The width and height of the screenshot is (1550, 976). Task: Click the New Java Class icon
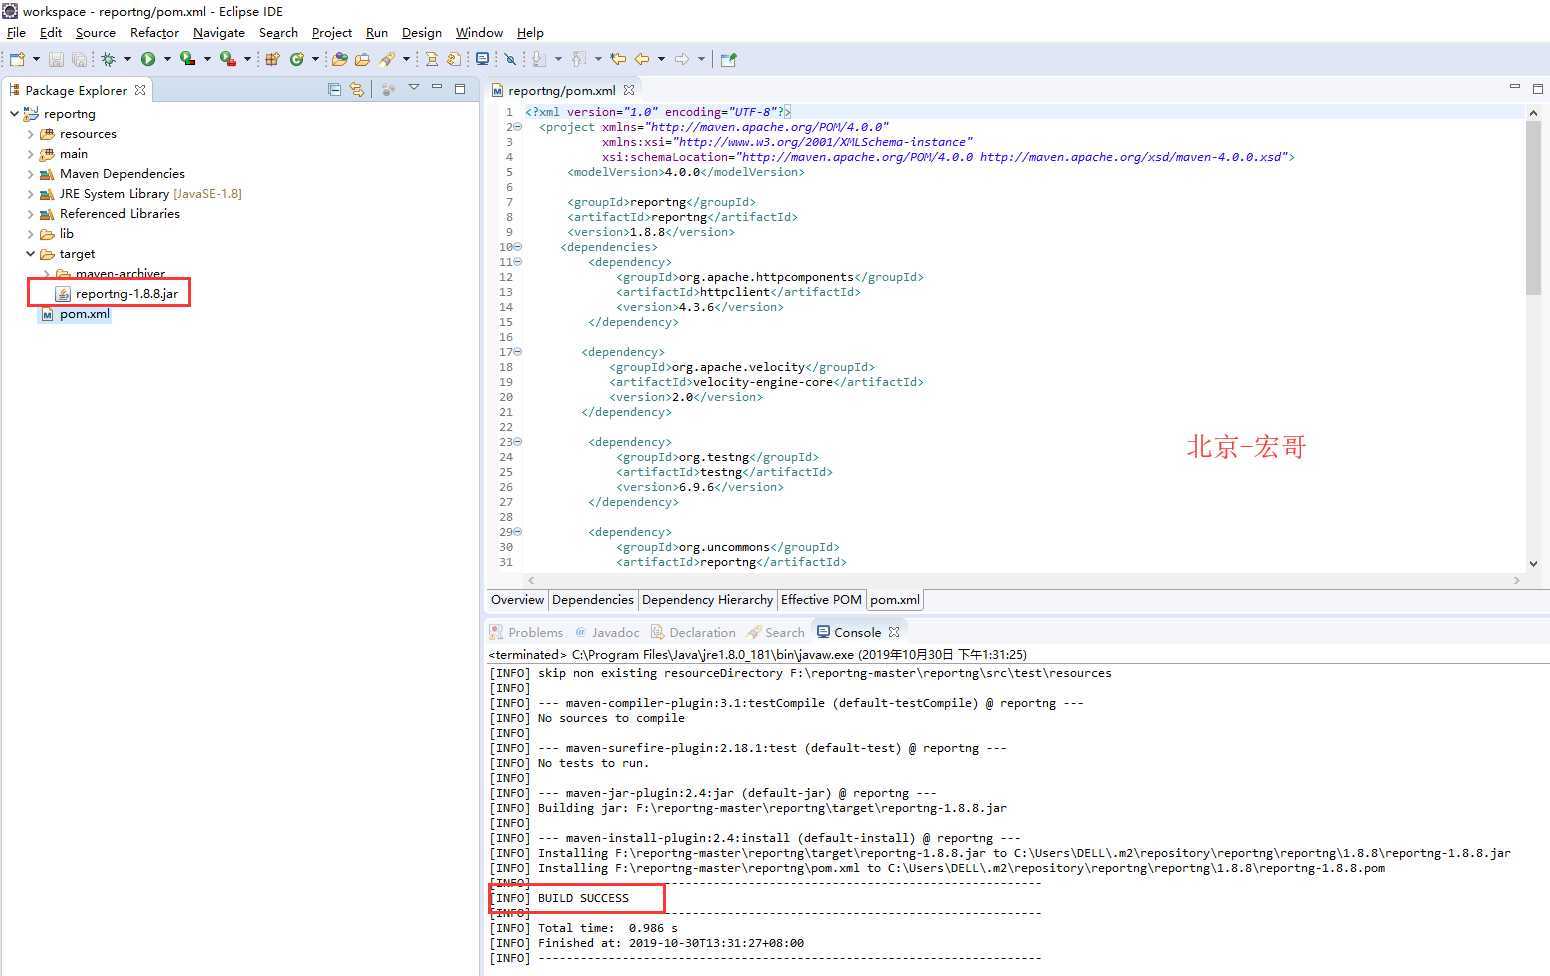(x=297, y=59)
